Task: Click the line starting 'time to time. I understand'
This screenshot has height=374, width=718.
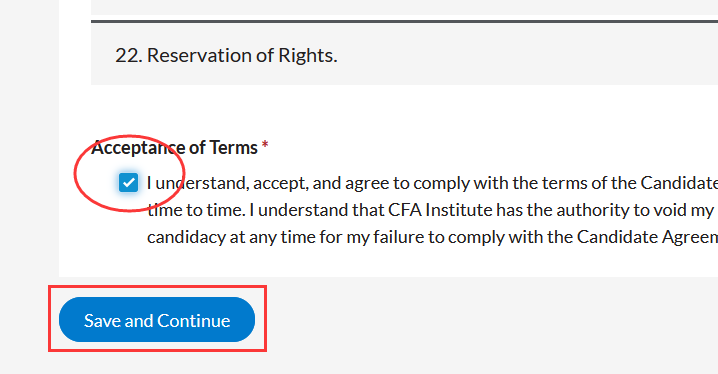Action: coord(432,210)
